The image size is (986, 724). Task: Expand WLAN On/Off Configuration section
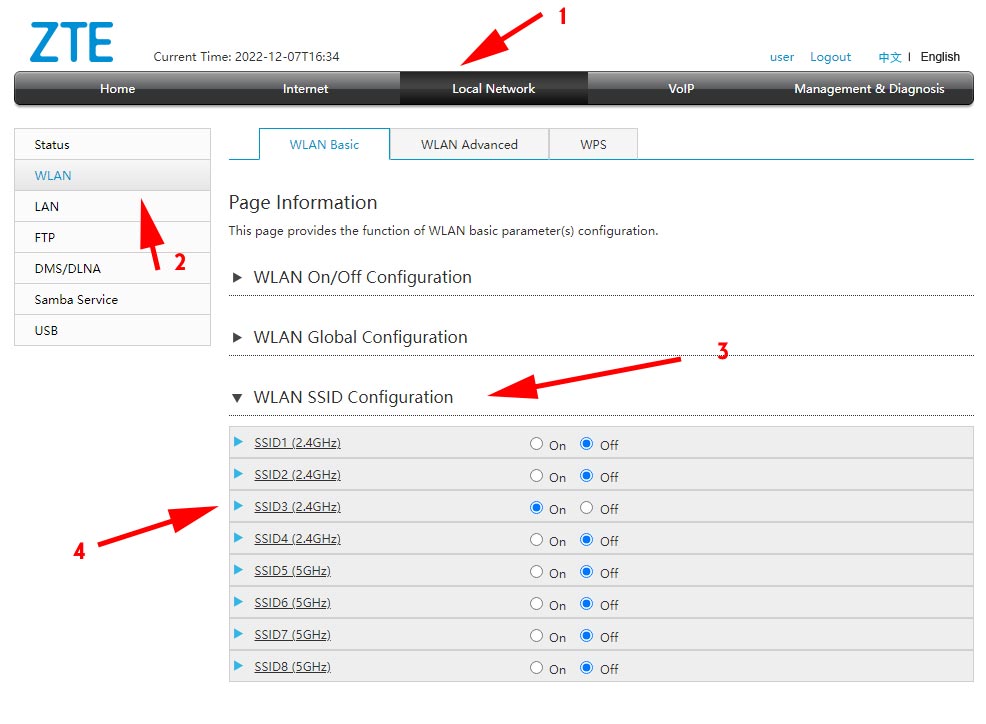click(362, 277)
